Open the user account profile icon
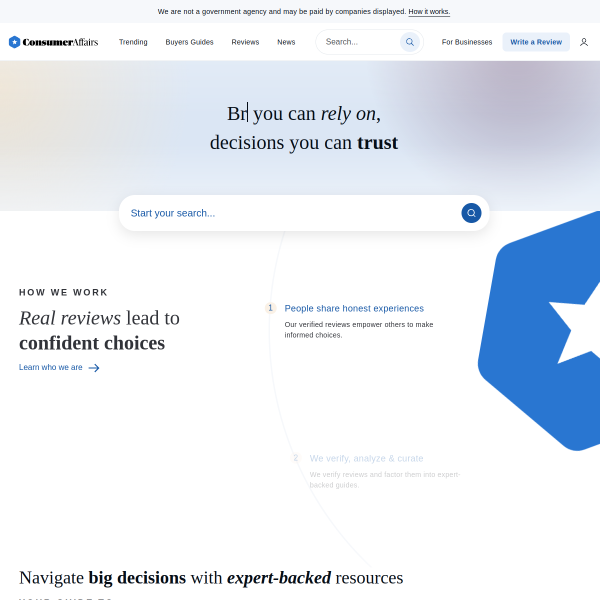The height and width of the screenshot is (600, 600). click(584, 42)
